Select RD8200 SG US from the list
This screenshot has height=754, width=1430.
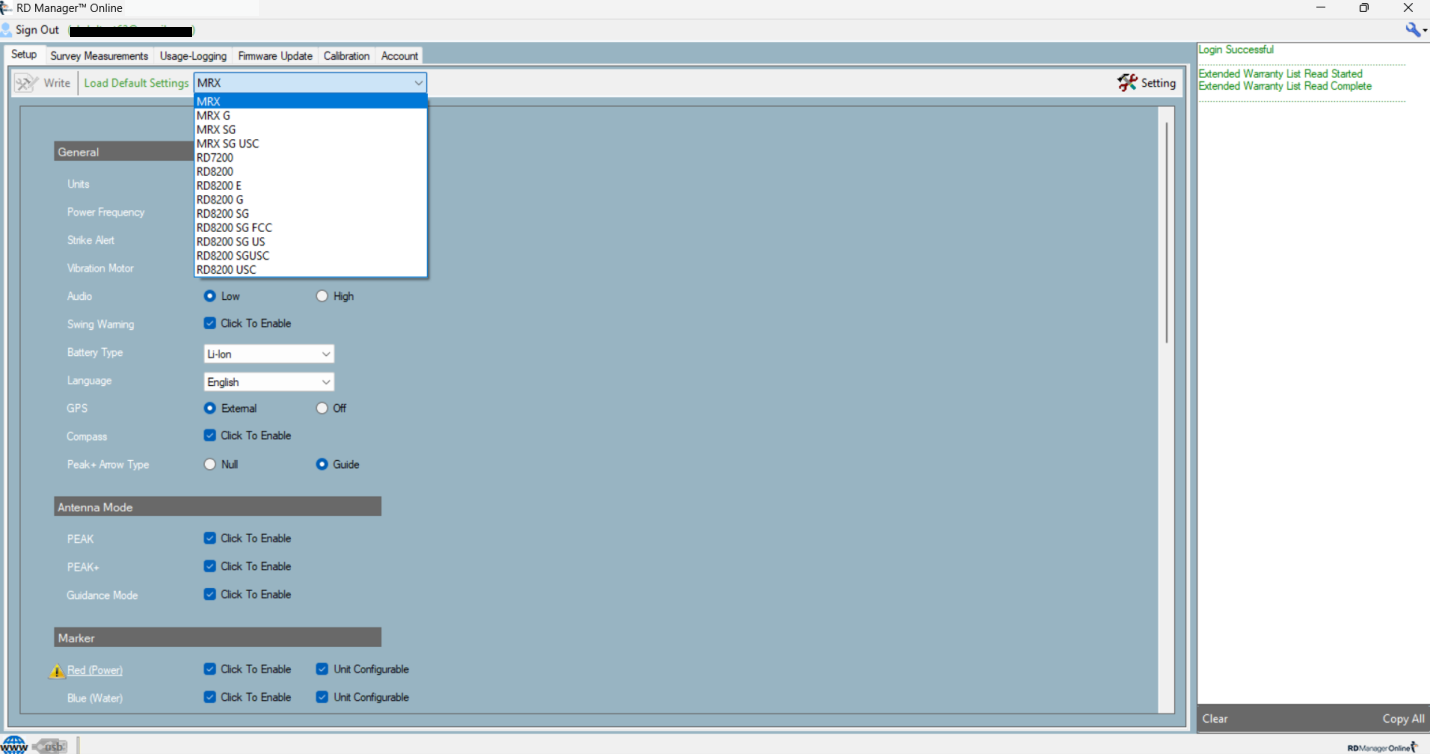[x=311, y=241]
